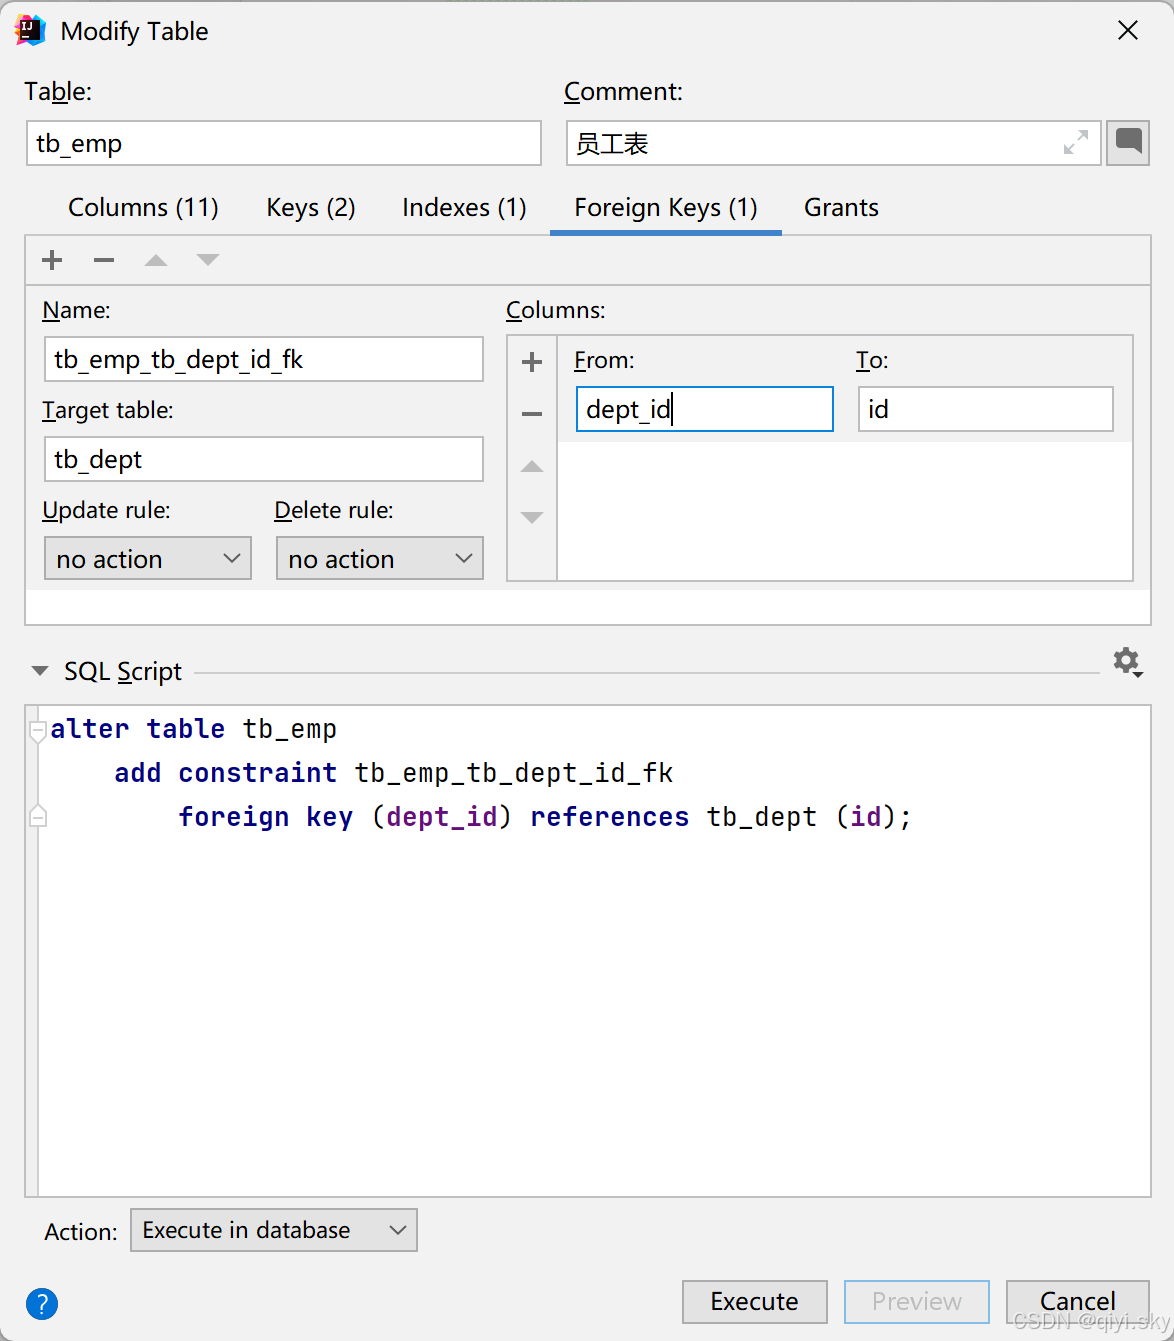Focus the Comment input field
This screenshot has height=1341, width=1174.
coord(834,143)
